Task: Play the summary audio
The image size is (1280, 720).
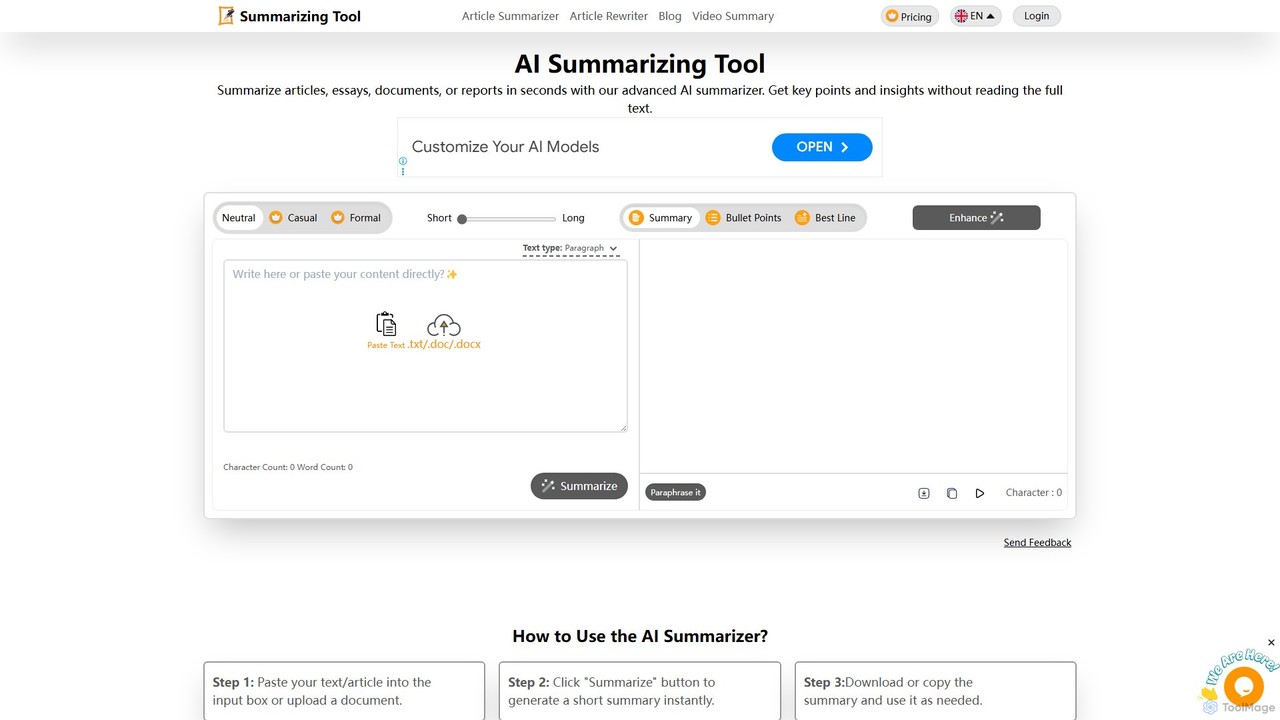Action: (x=980, y=493)
